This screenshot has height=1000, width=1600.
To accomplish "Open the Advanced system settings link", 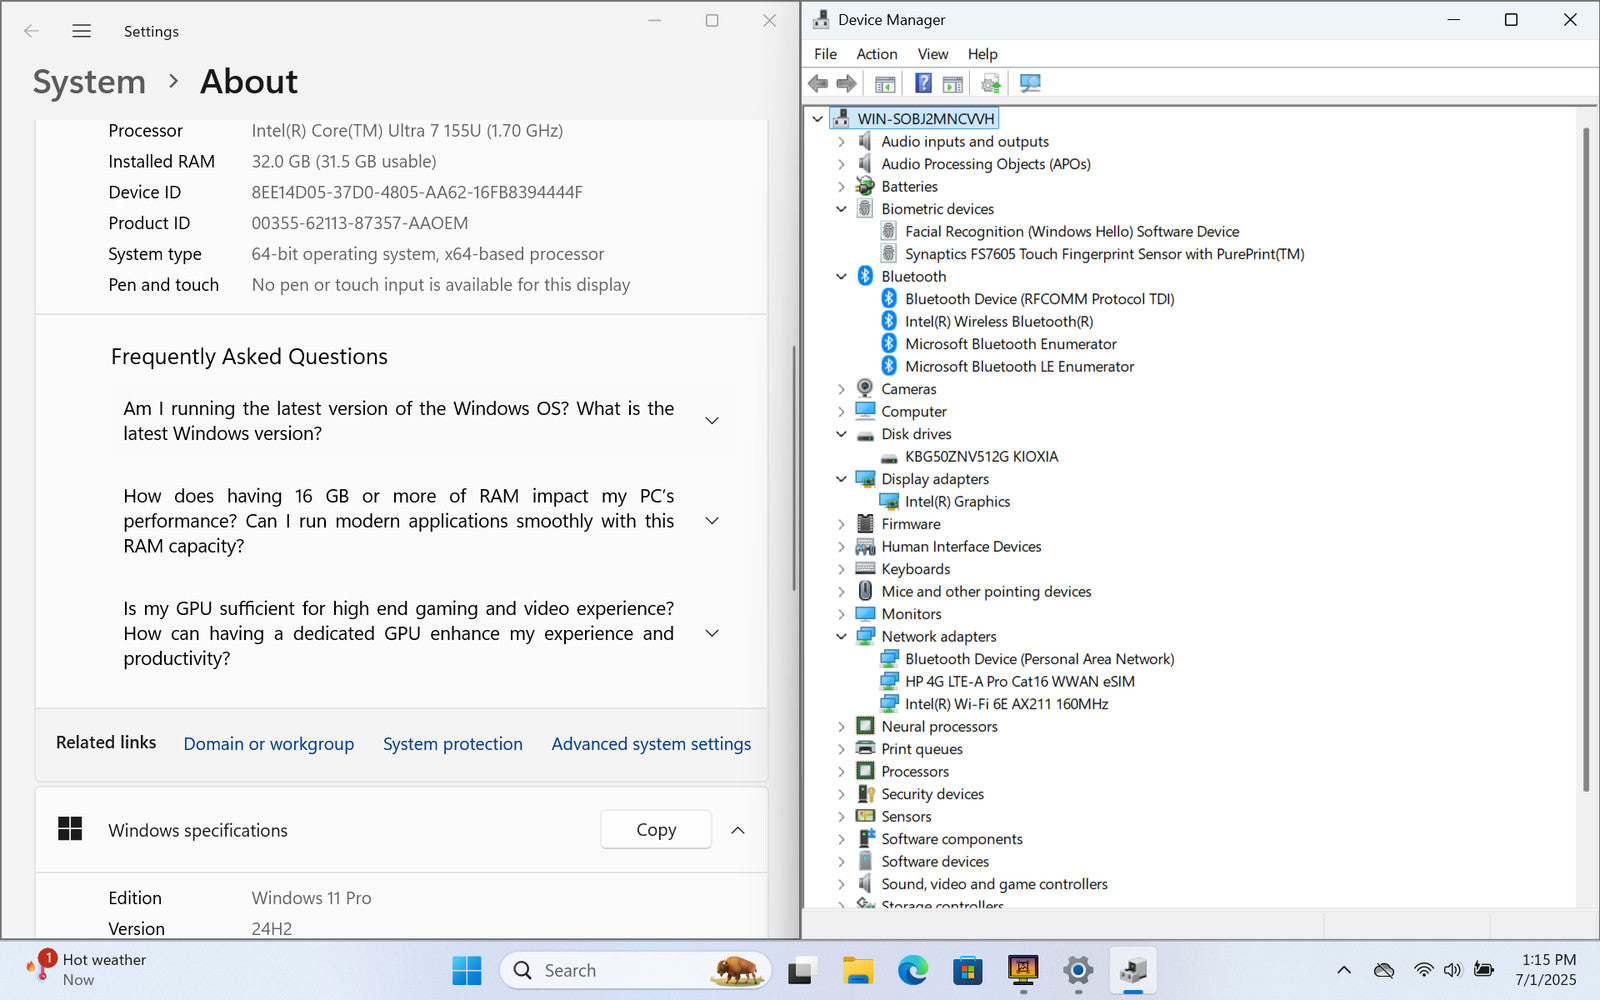I will tap(651, 744).
